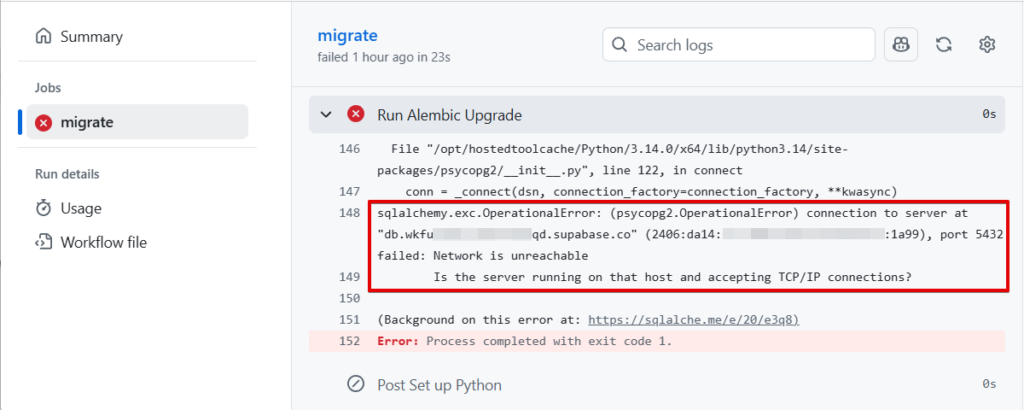This screenshot has height=410, width=1024.
Task: Click the skipped icon beside Post Set up Python
Action: [355, 385]
